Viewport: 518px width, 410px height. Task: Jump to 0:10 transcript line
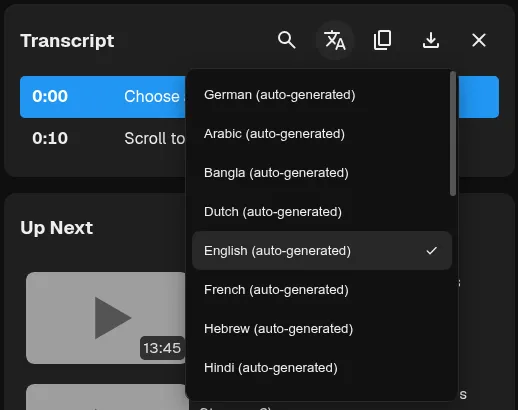(103, 138)
